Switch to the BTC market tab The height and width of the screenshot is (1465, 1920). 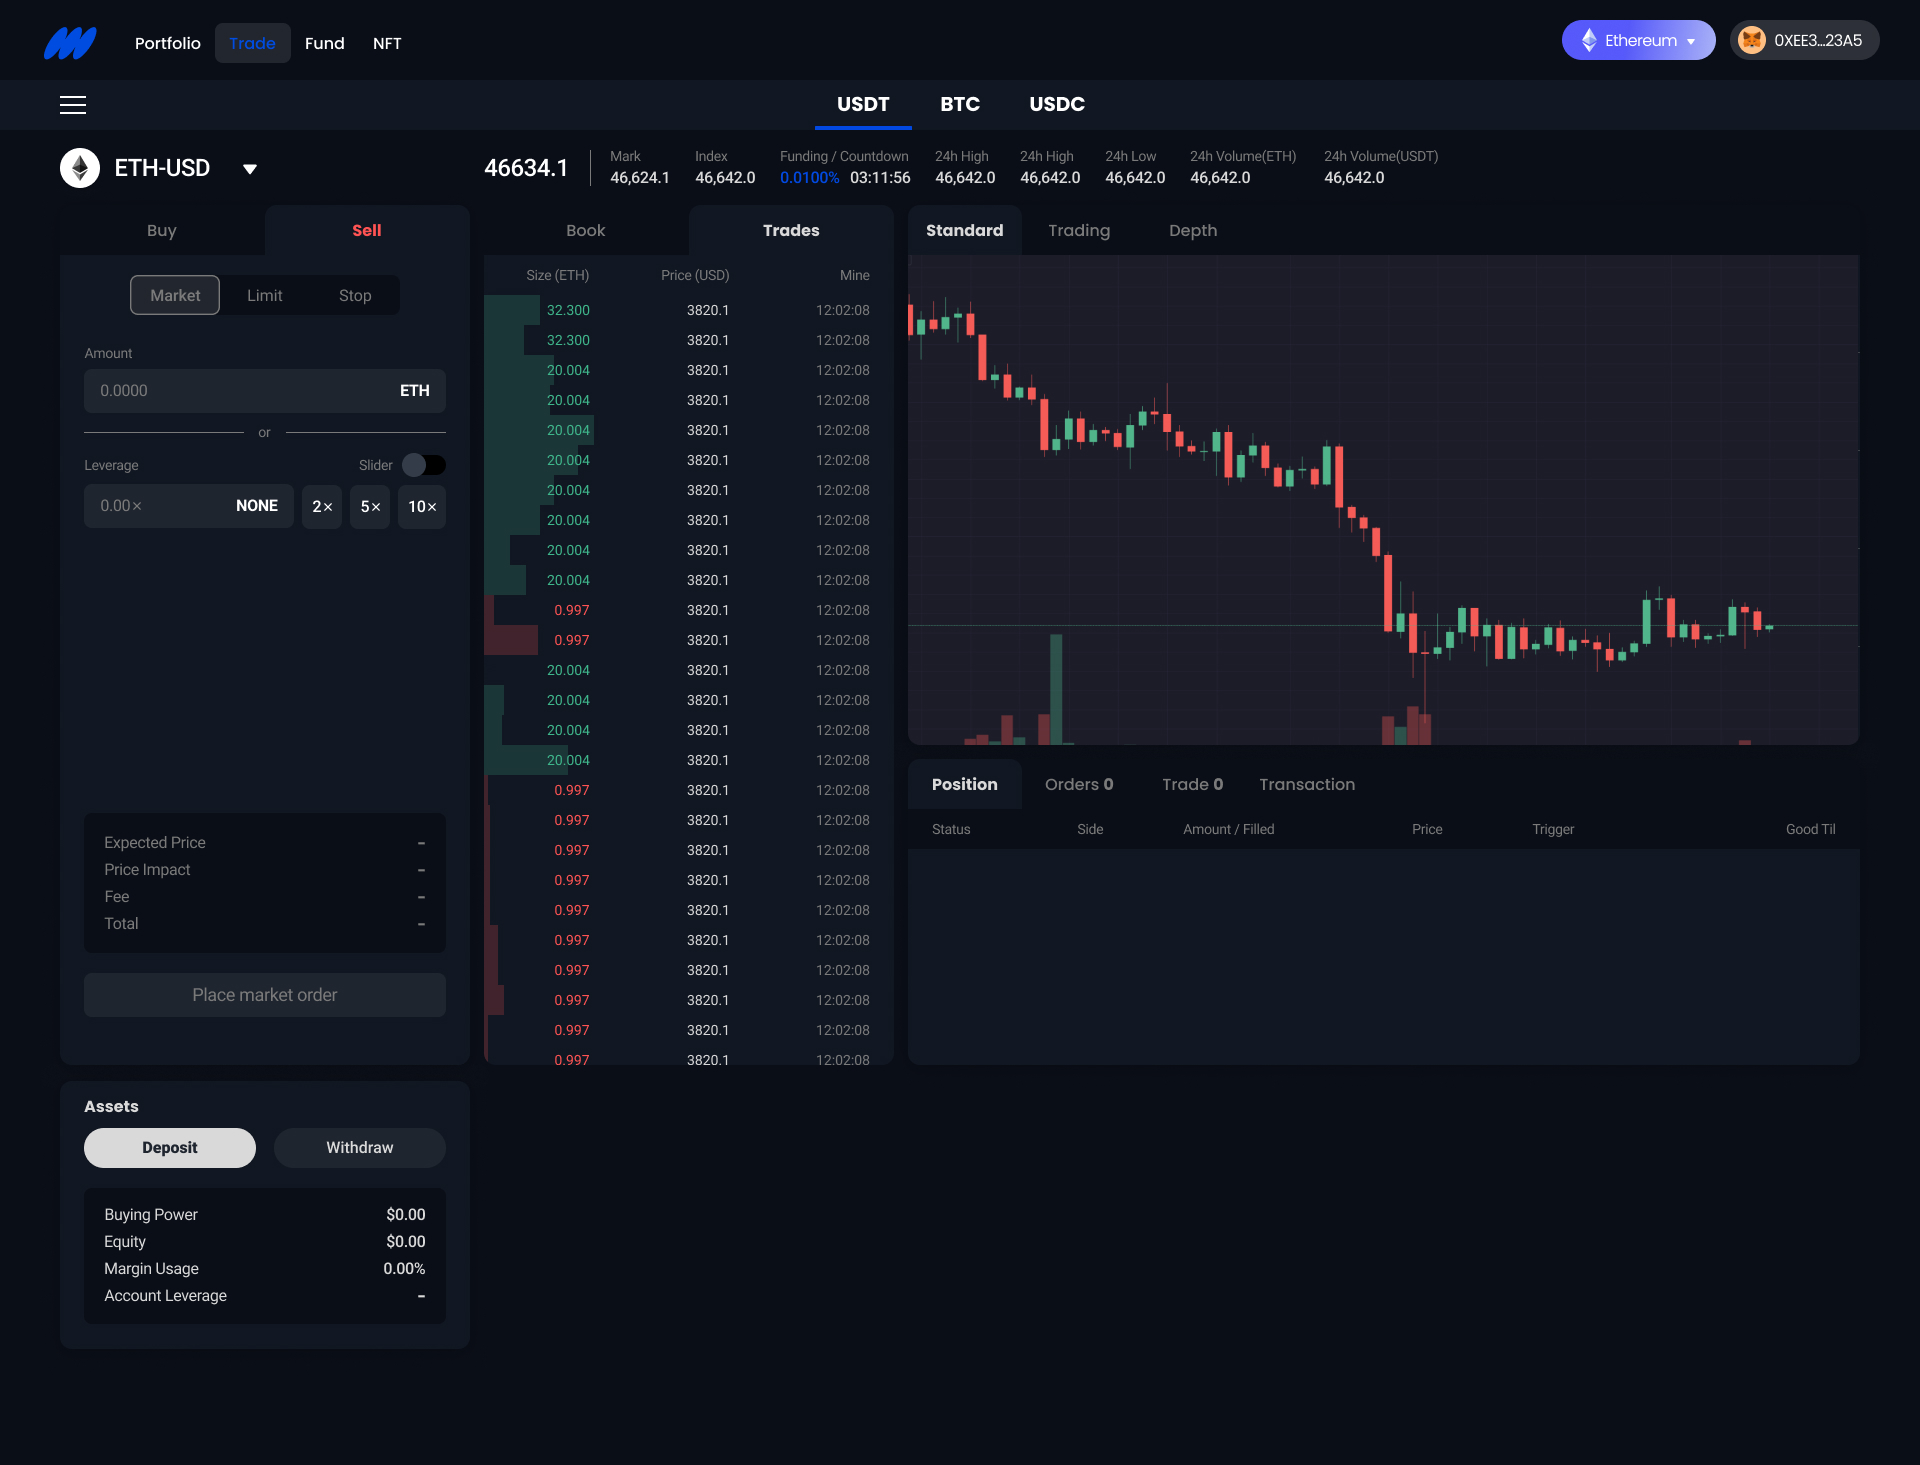[x=959, y=104]
